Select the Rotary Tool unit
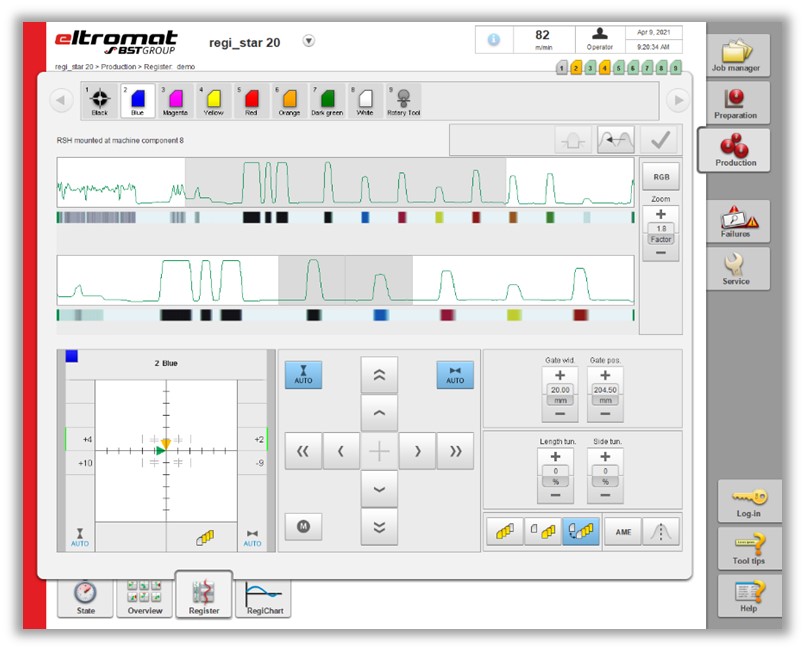 coord(404,101)
